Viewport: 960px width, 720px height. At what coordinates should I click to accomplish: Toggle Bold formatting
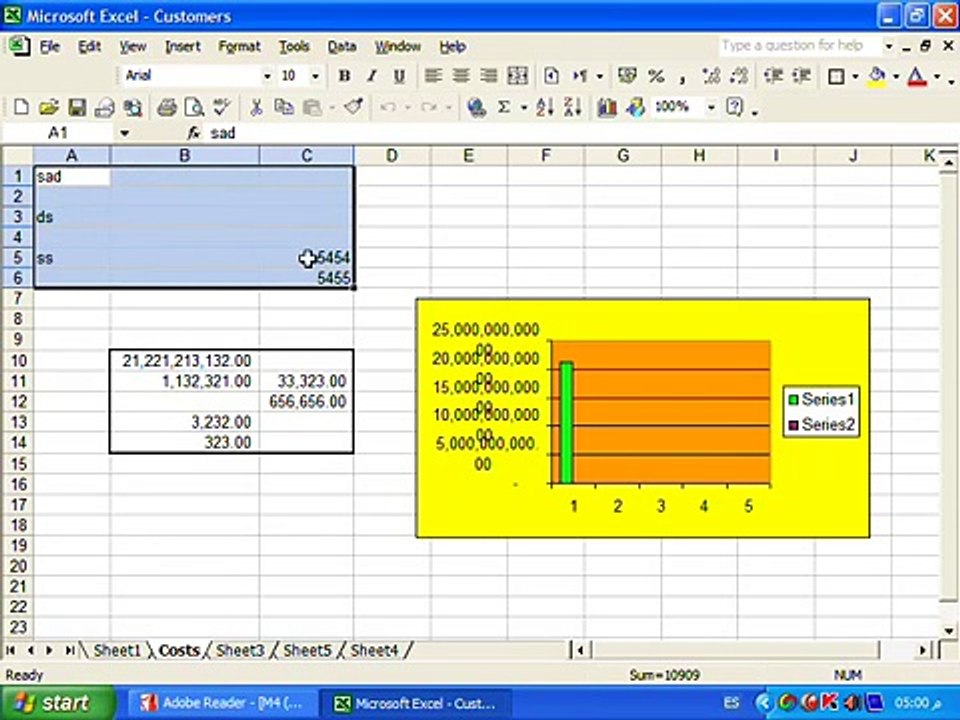tap(345, 76)
